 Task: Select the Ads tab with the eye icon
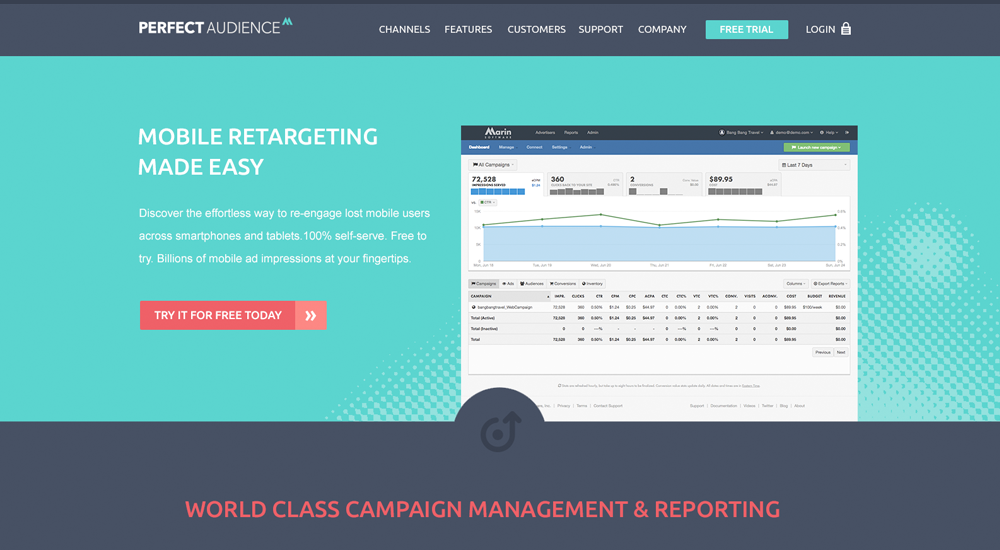(x=508, y=284)
